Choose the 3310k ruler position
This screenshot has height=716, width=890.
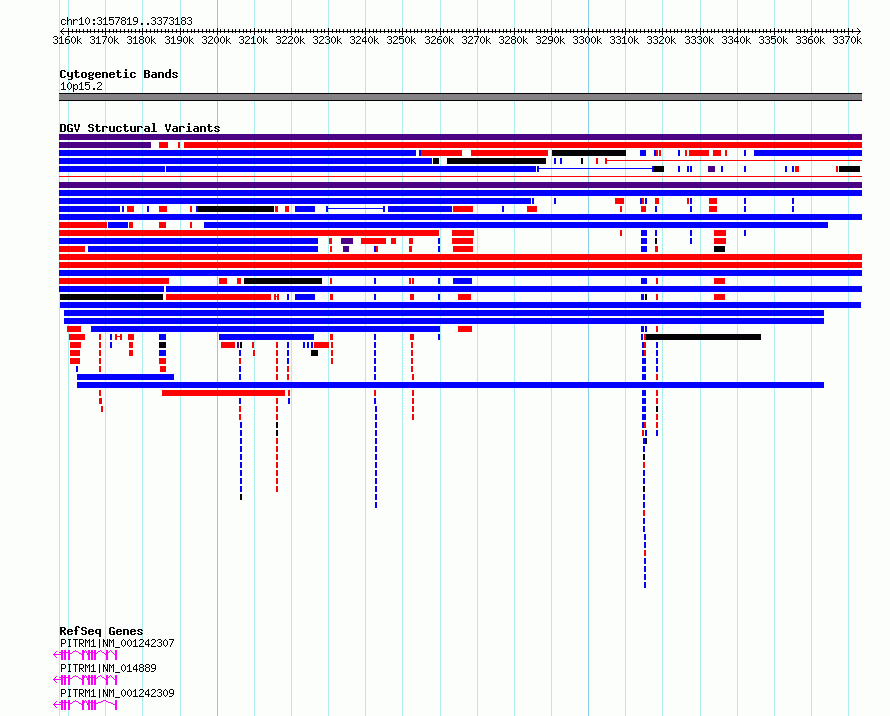pos(624,40)
